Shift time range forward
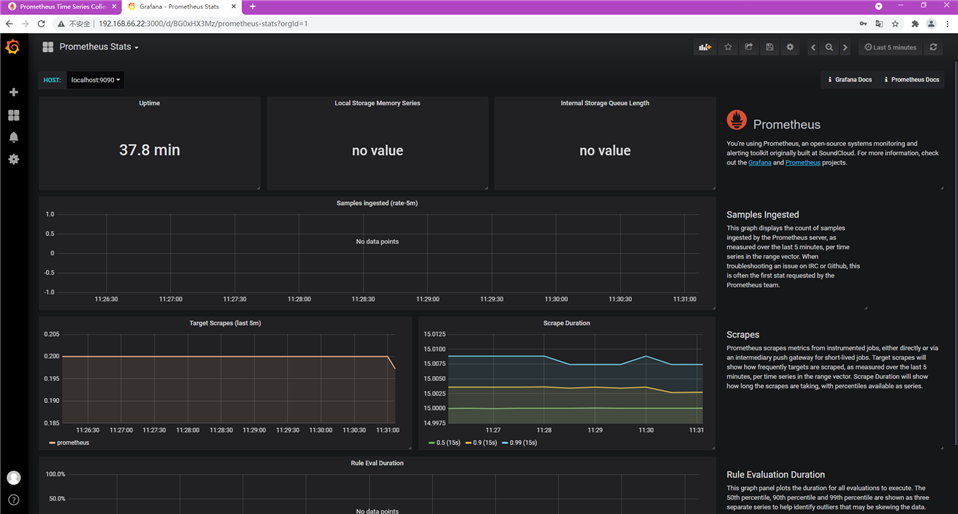Image resolution: width=958 pixels, height=514 pixels. pyautogui.click(x=845, y=47)
